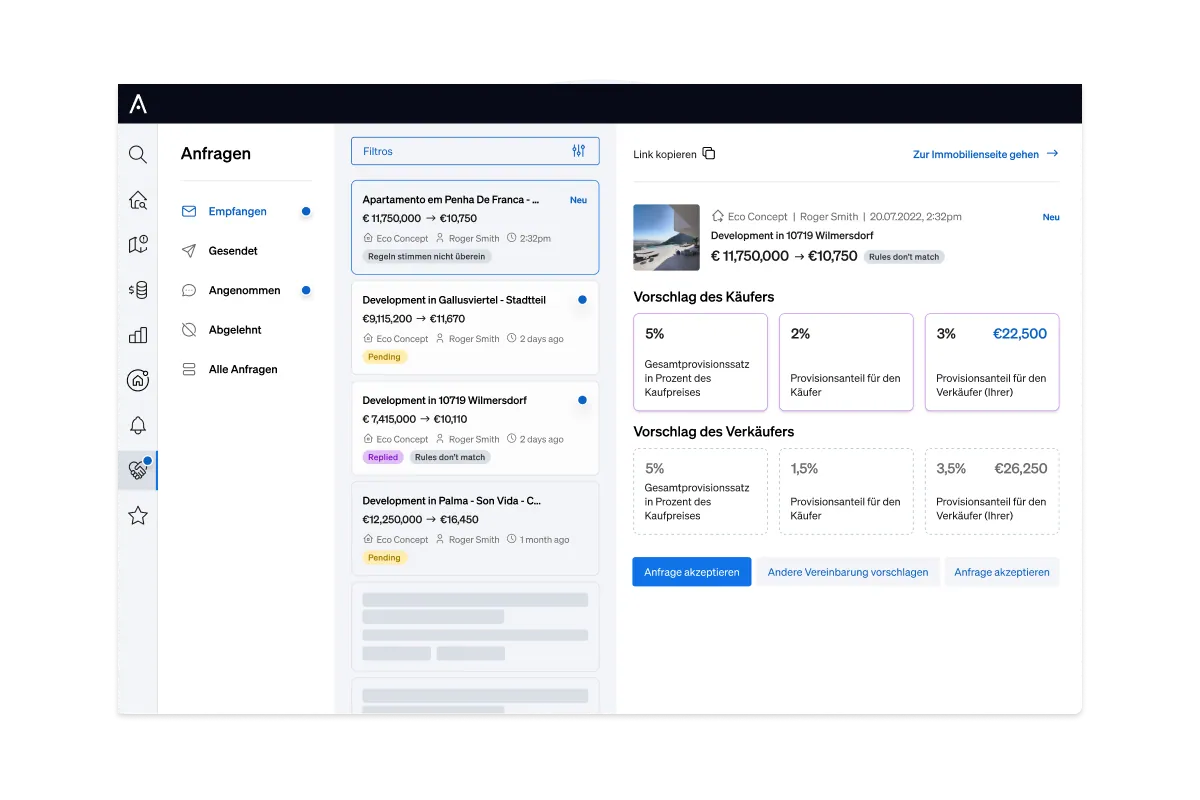The height and width of the screenshot is (800, 1200).
Task: Click the 20.07.2022, 2:32pm timestamp
Action: (x=916, y=217)
